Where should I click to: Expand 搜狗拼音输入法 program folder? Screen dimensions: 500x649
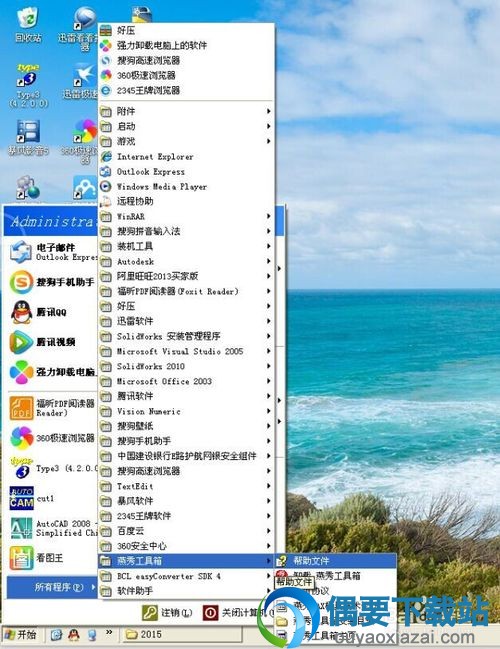pos(186,231)
